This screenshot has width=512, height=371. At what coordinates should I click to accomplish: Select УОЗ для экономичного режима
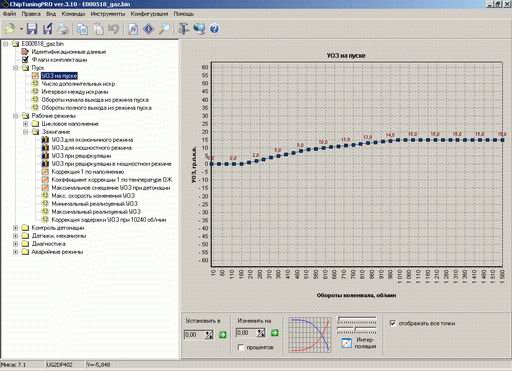pyautogui.click(x=92, y=140)
